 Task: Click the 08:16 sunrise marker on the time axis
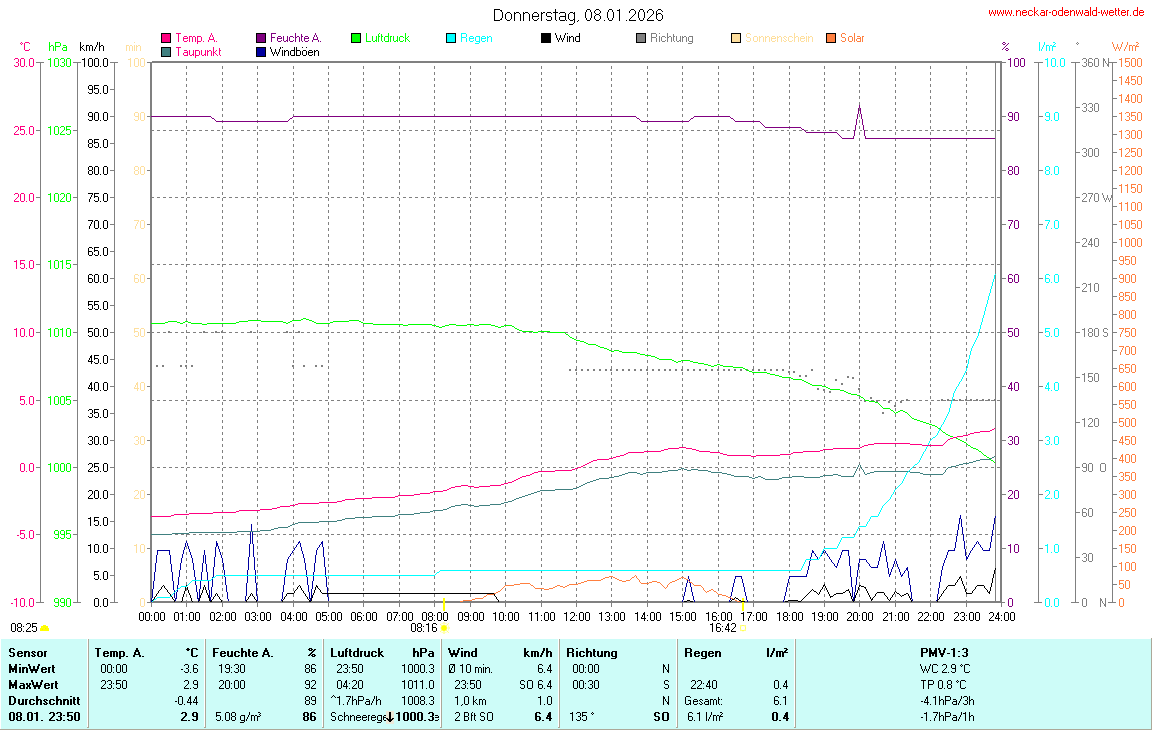click(x=444, y=628)
